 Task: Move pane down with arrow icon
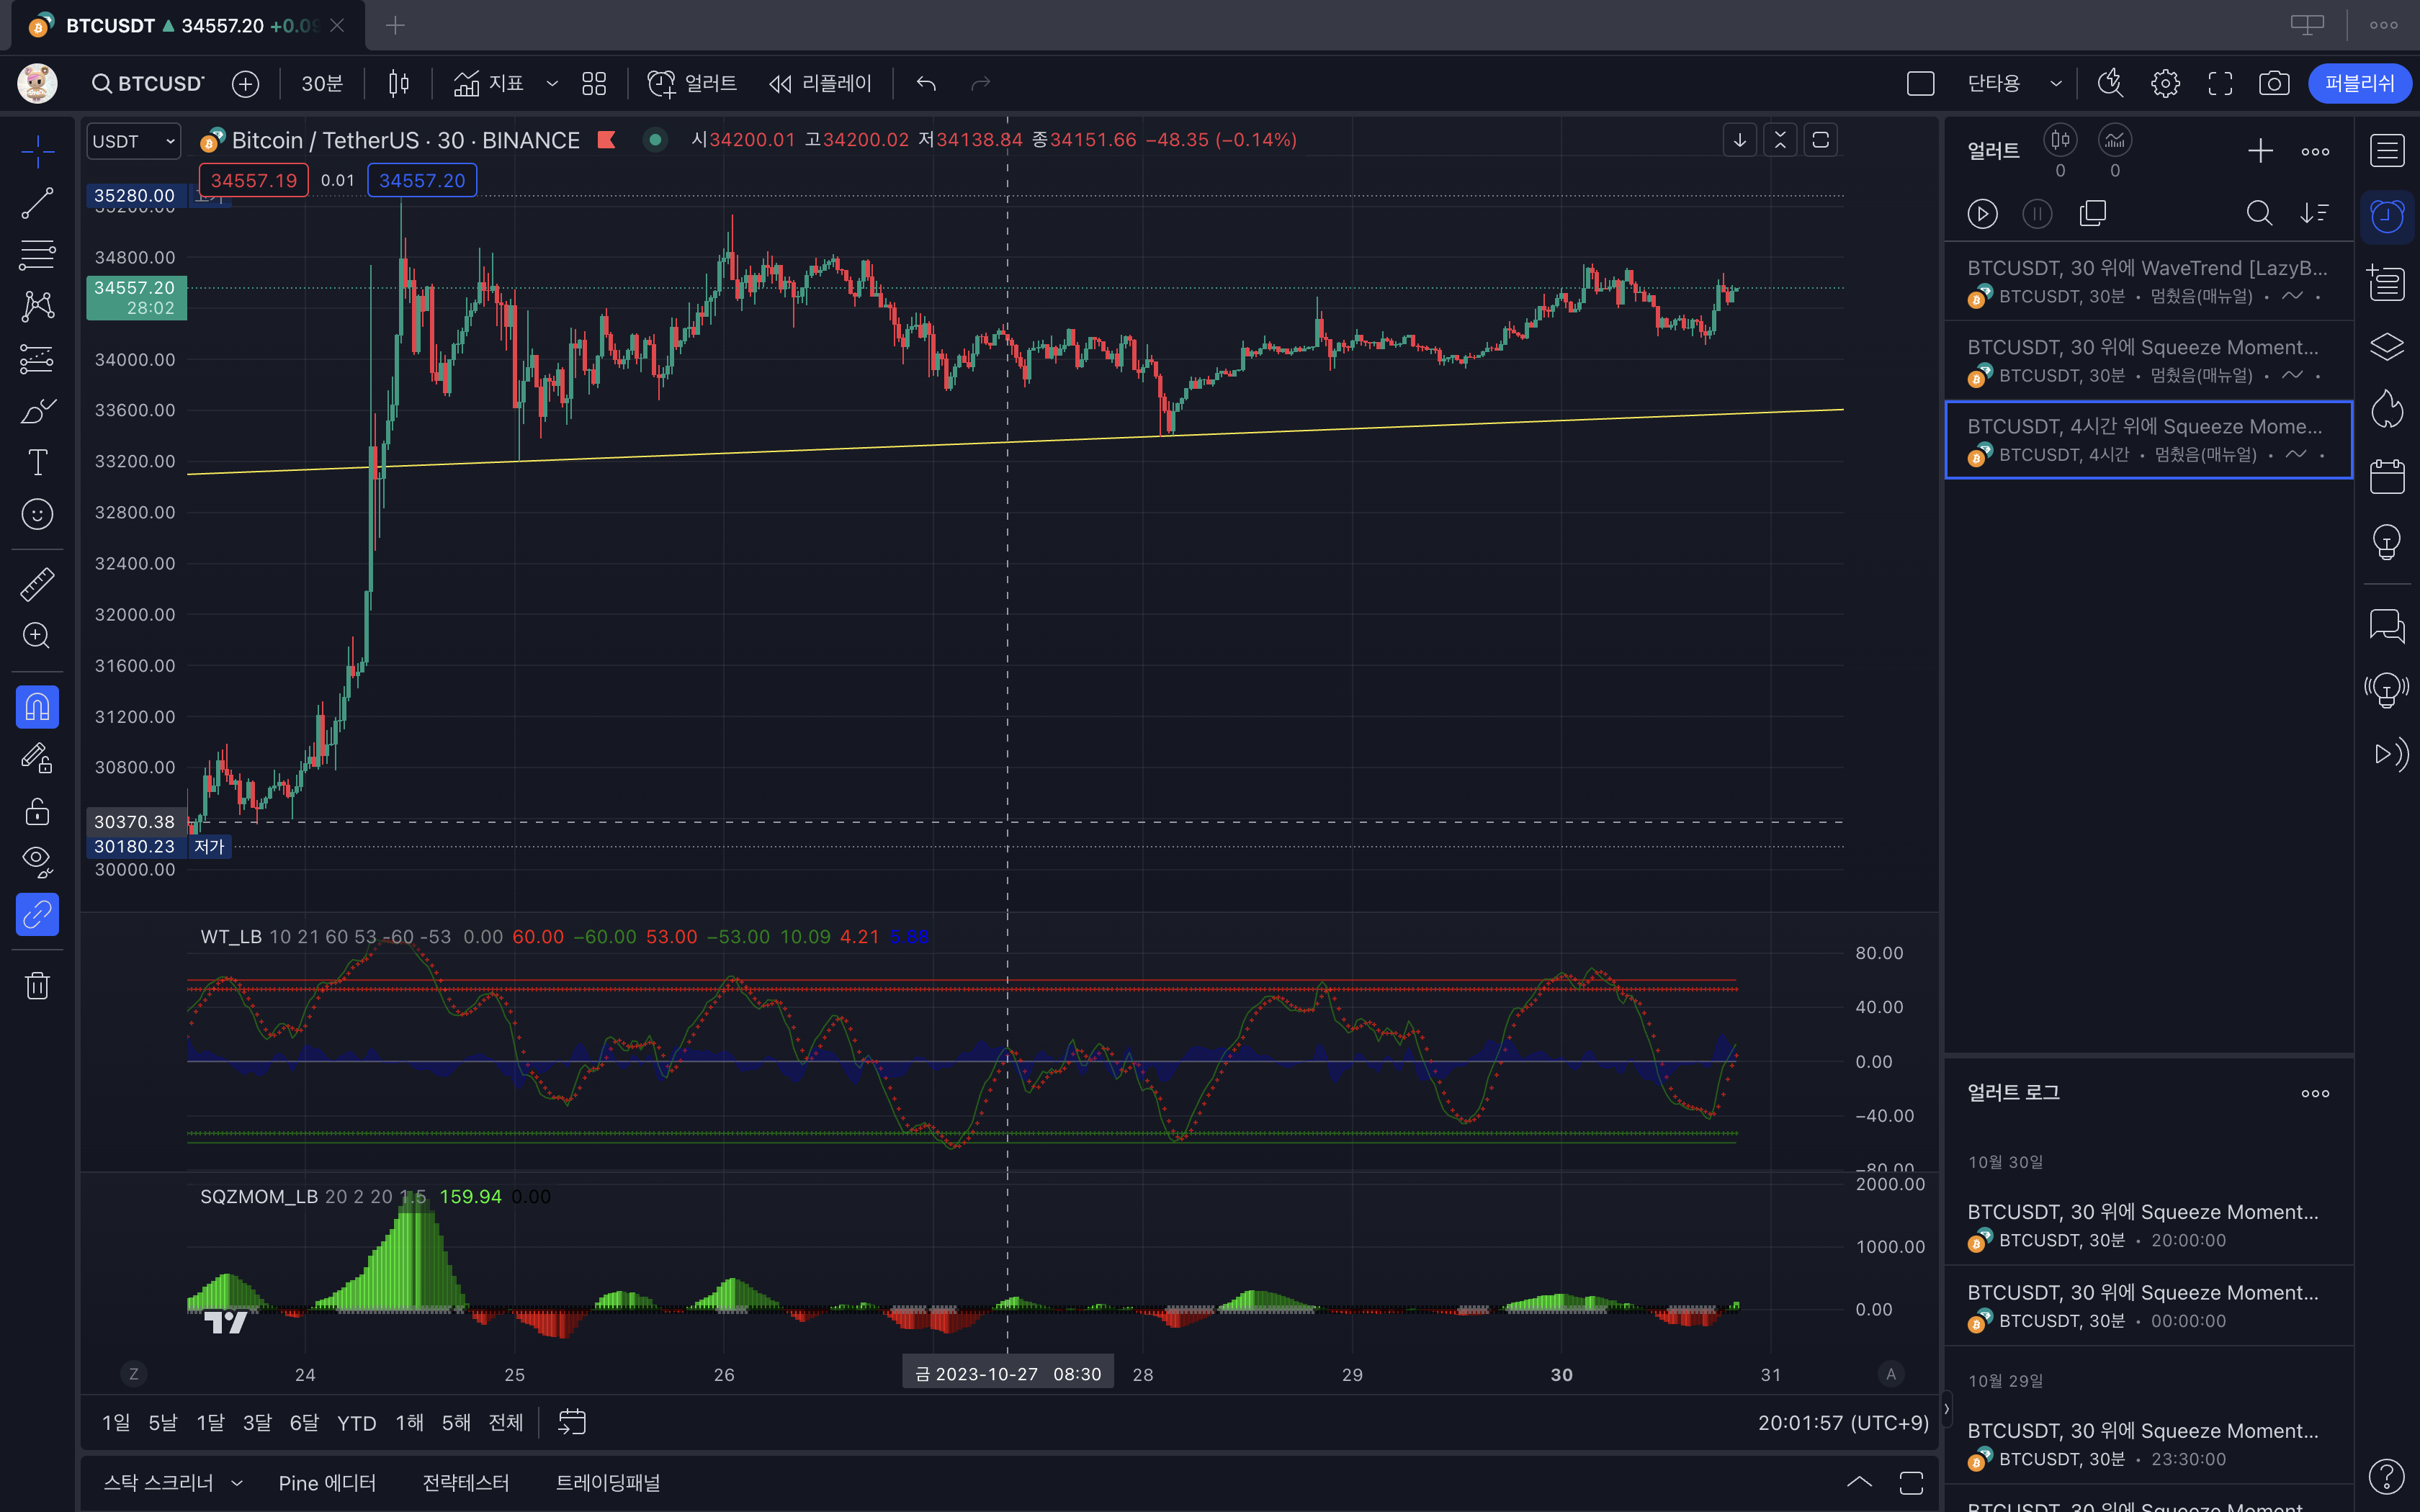1740,140
